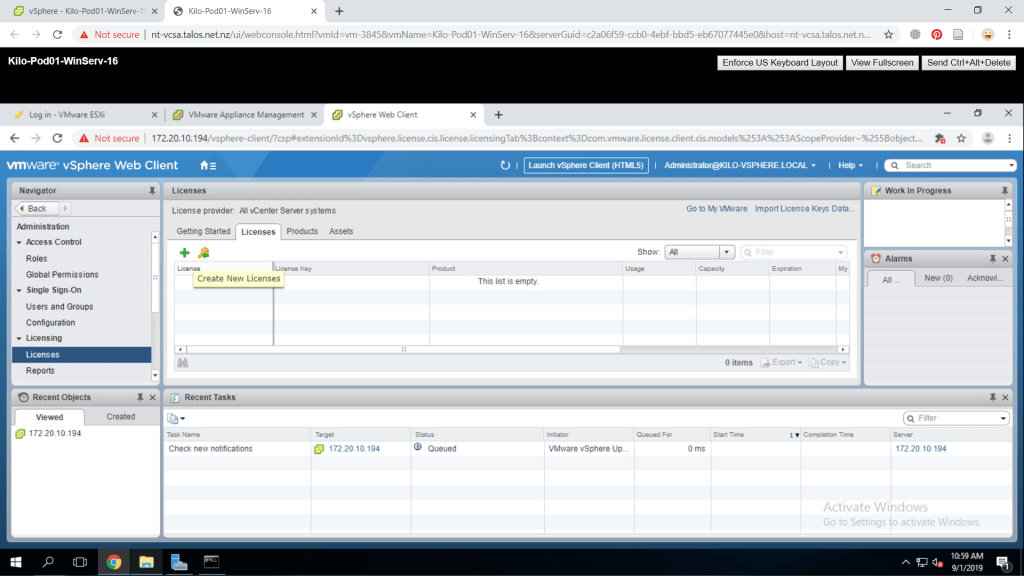Open the Show filter dropdown set to All

pos(700,252)
